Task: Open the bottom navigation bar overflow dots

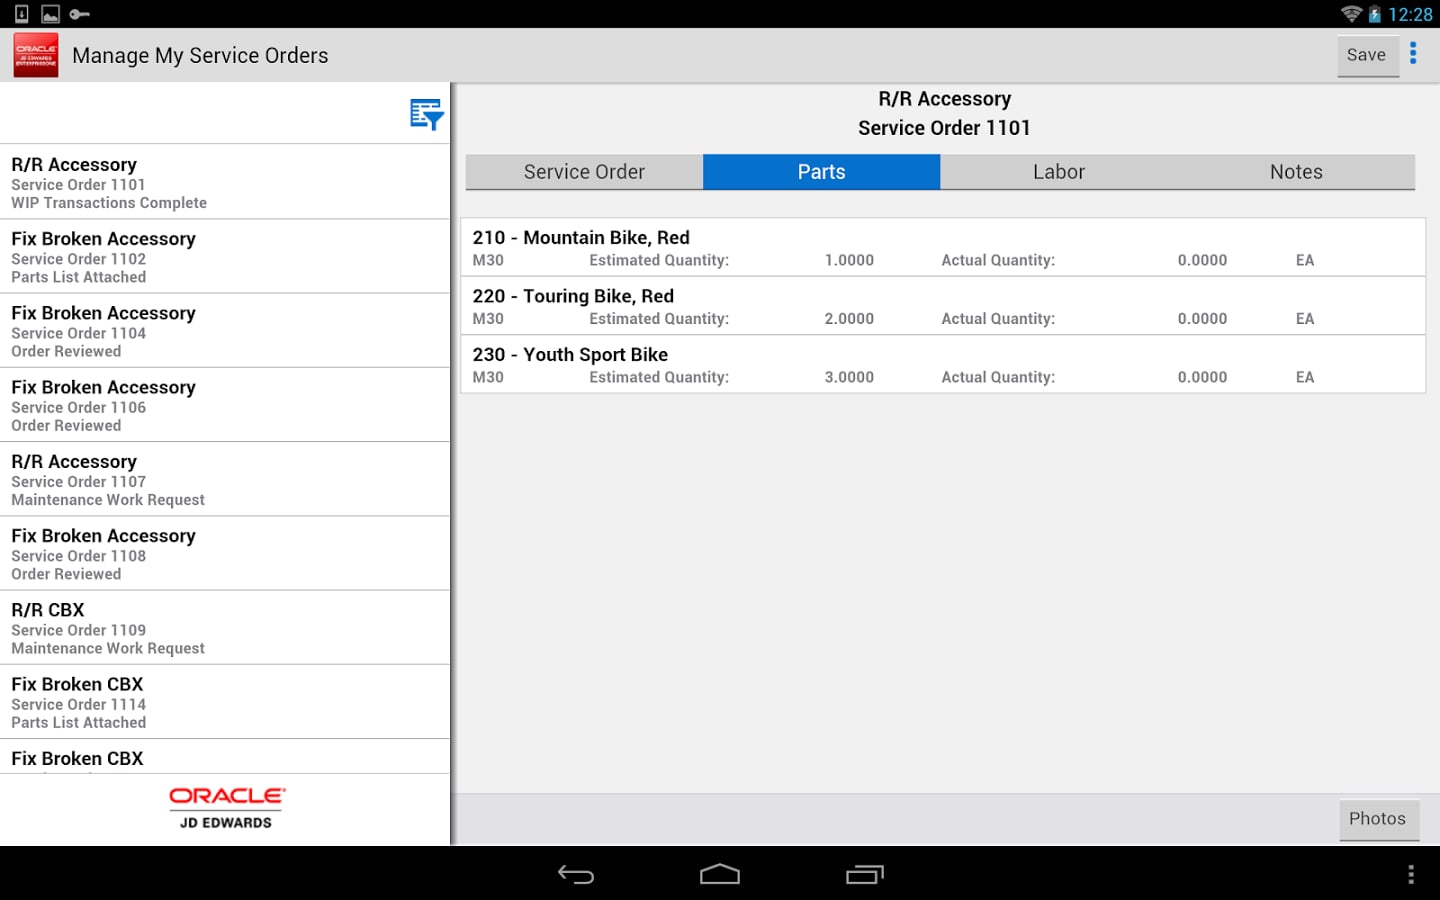Action: tap(1411, 875)
